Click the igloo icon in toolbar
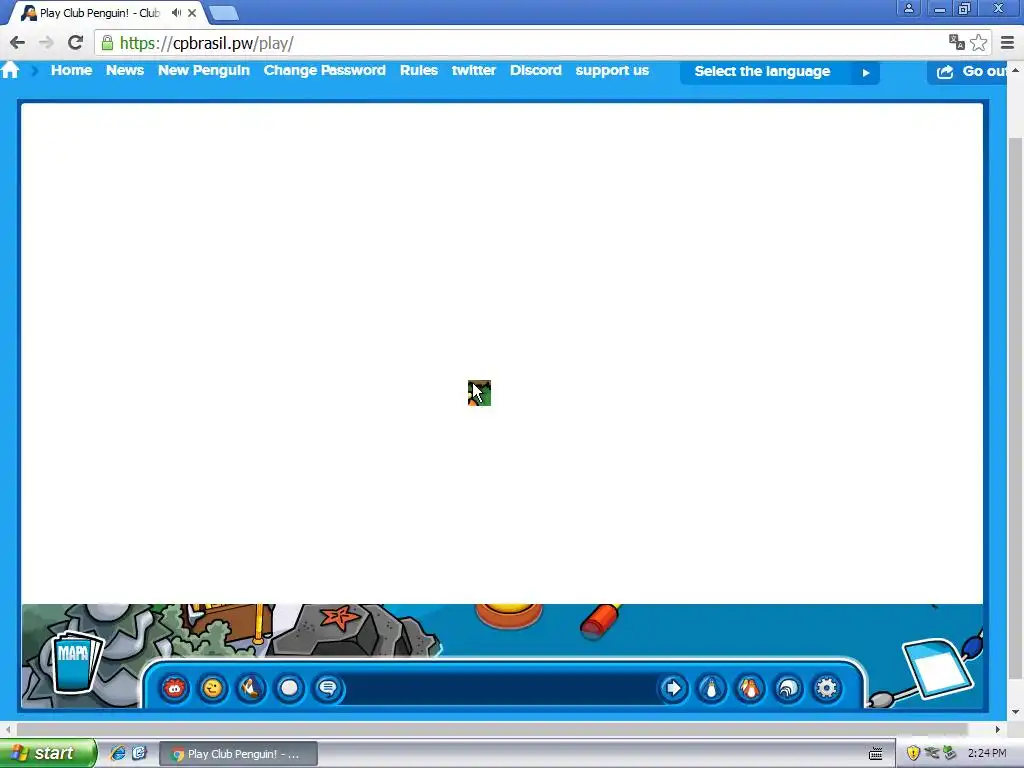Image resolution: width=1024 pixels, height=768 pixels. pyautogui.click(x=788, y=688)
